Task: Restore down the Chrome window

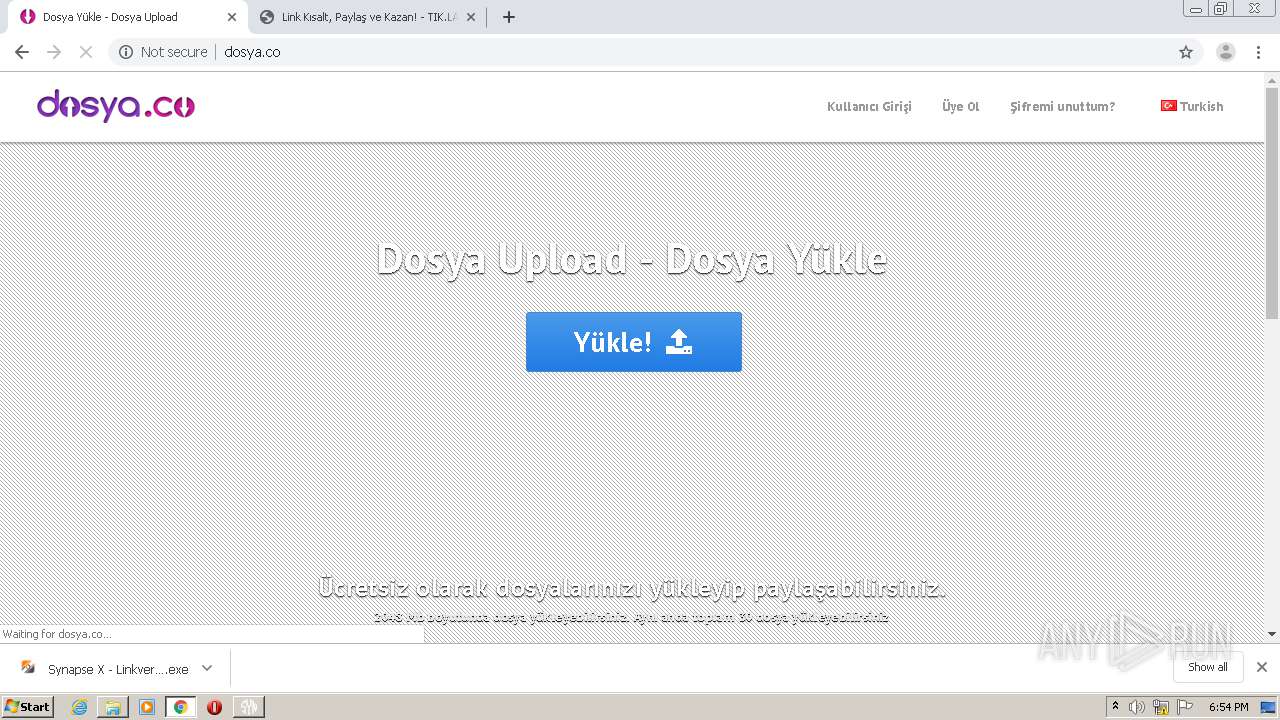Action: 1221,9
